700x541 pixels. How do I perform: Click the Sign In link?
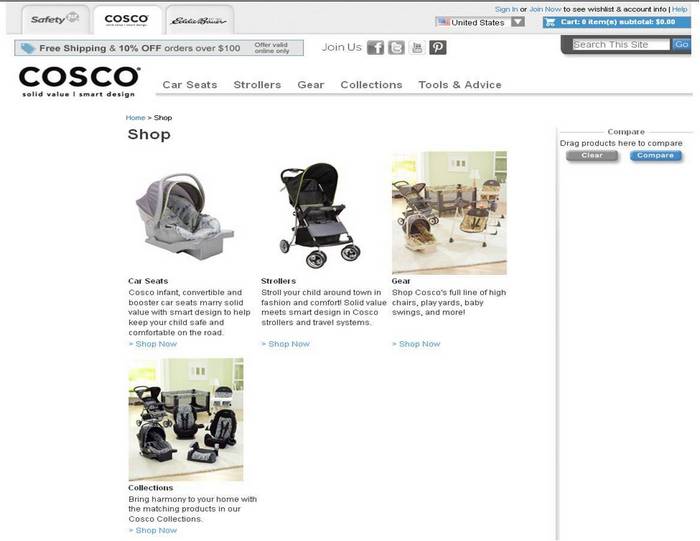506,9
